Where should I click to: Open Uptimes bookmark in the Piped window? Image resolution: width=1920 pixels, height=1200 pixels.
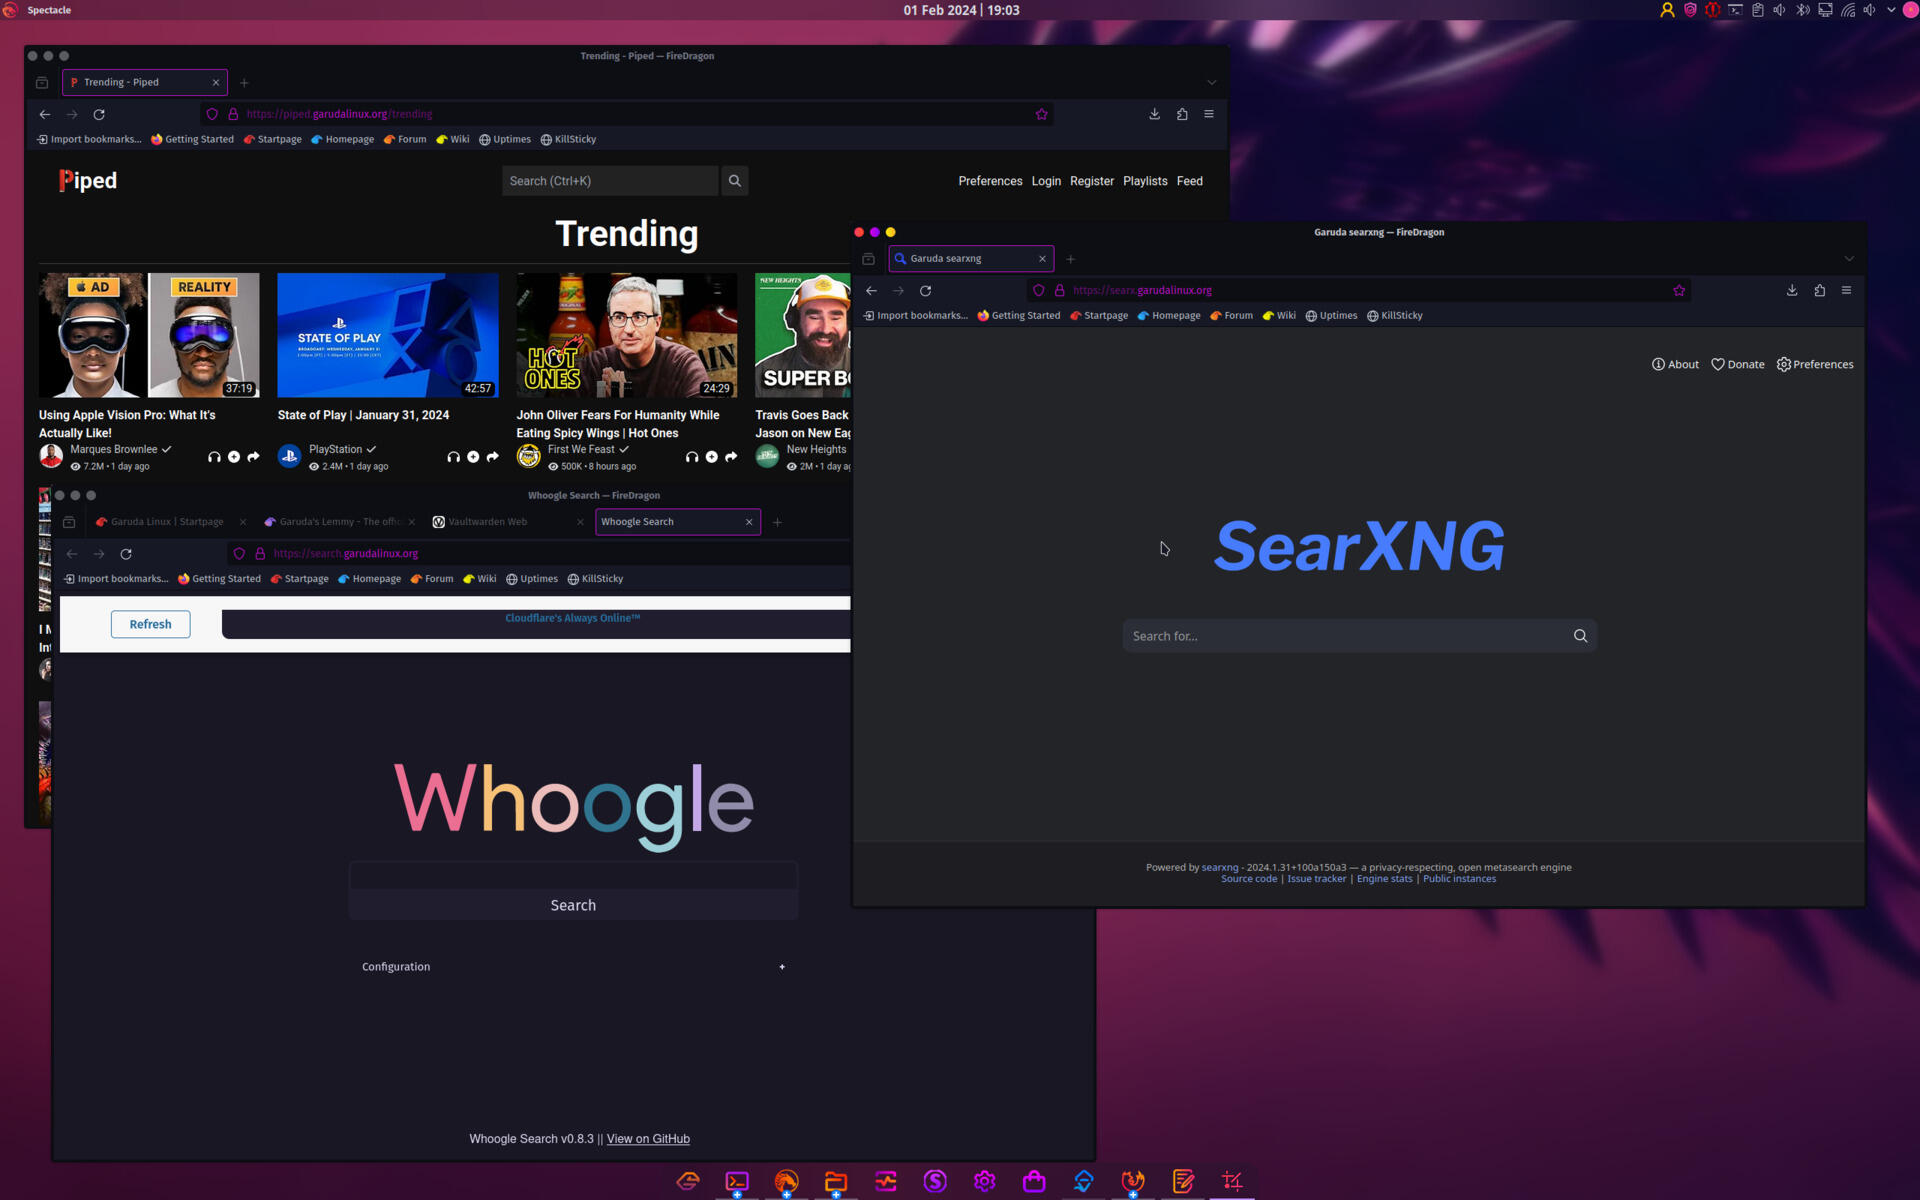[x=504, y=140]
